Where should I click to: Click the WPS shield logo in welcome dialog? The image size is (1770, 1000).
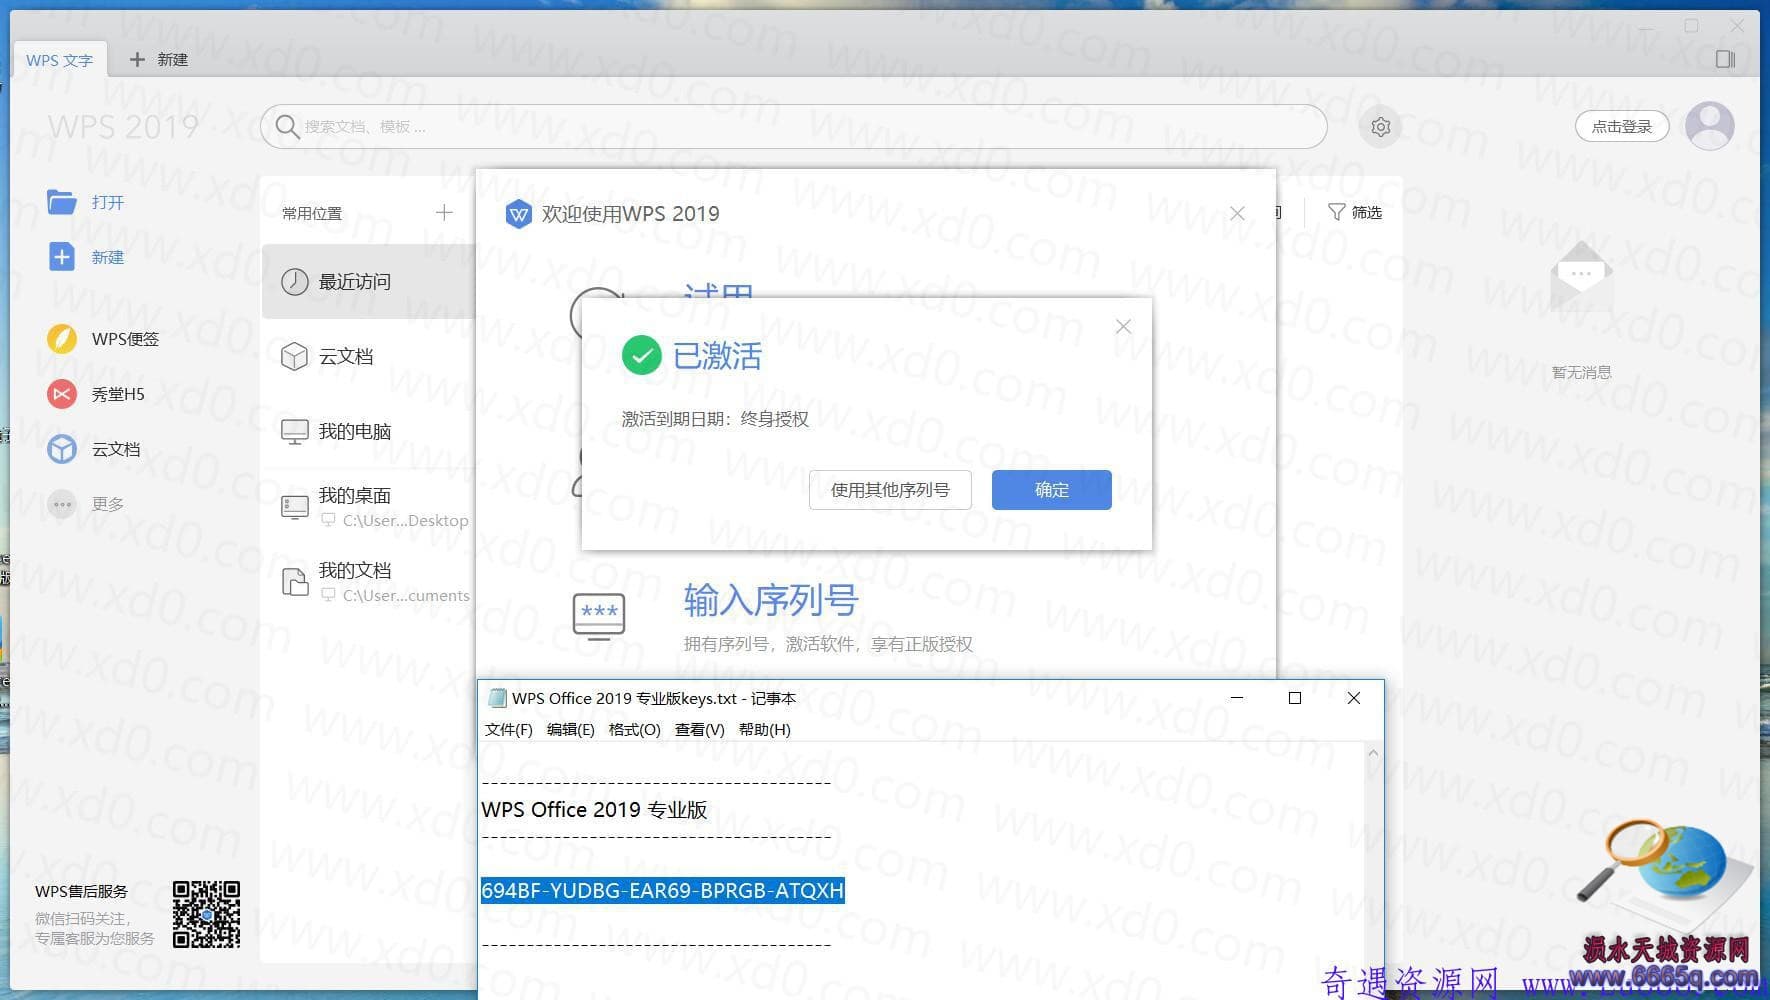518,214
